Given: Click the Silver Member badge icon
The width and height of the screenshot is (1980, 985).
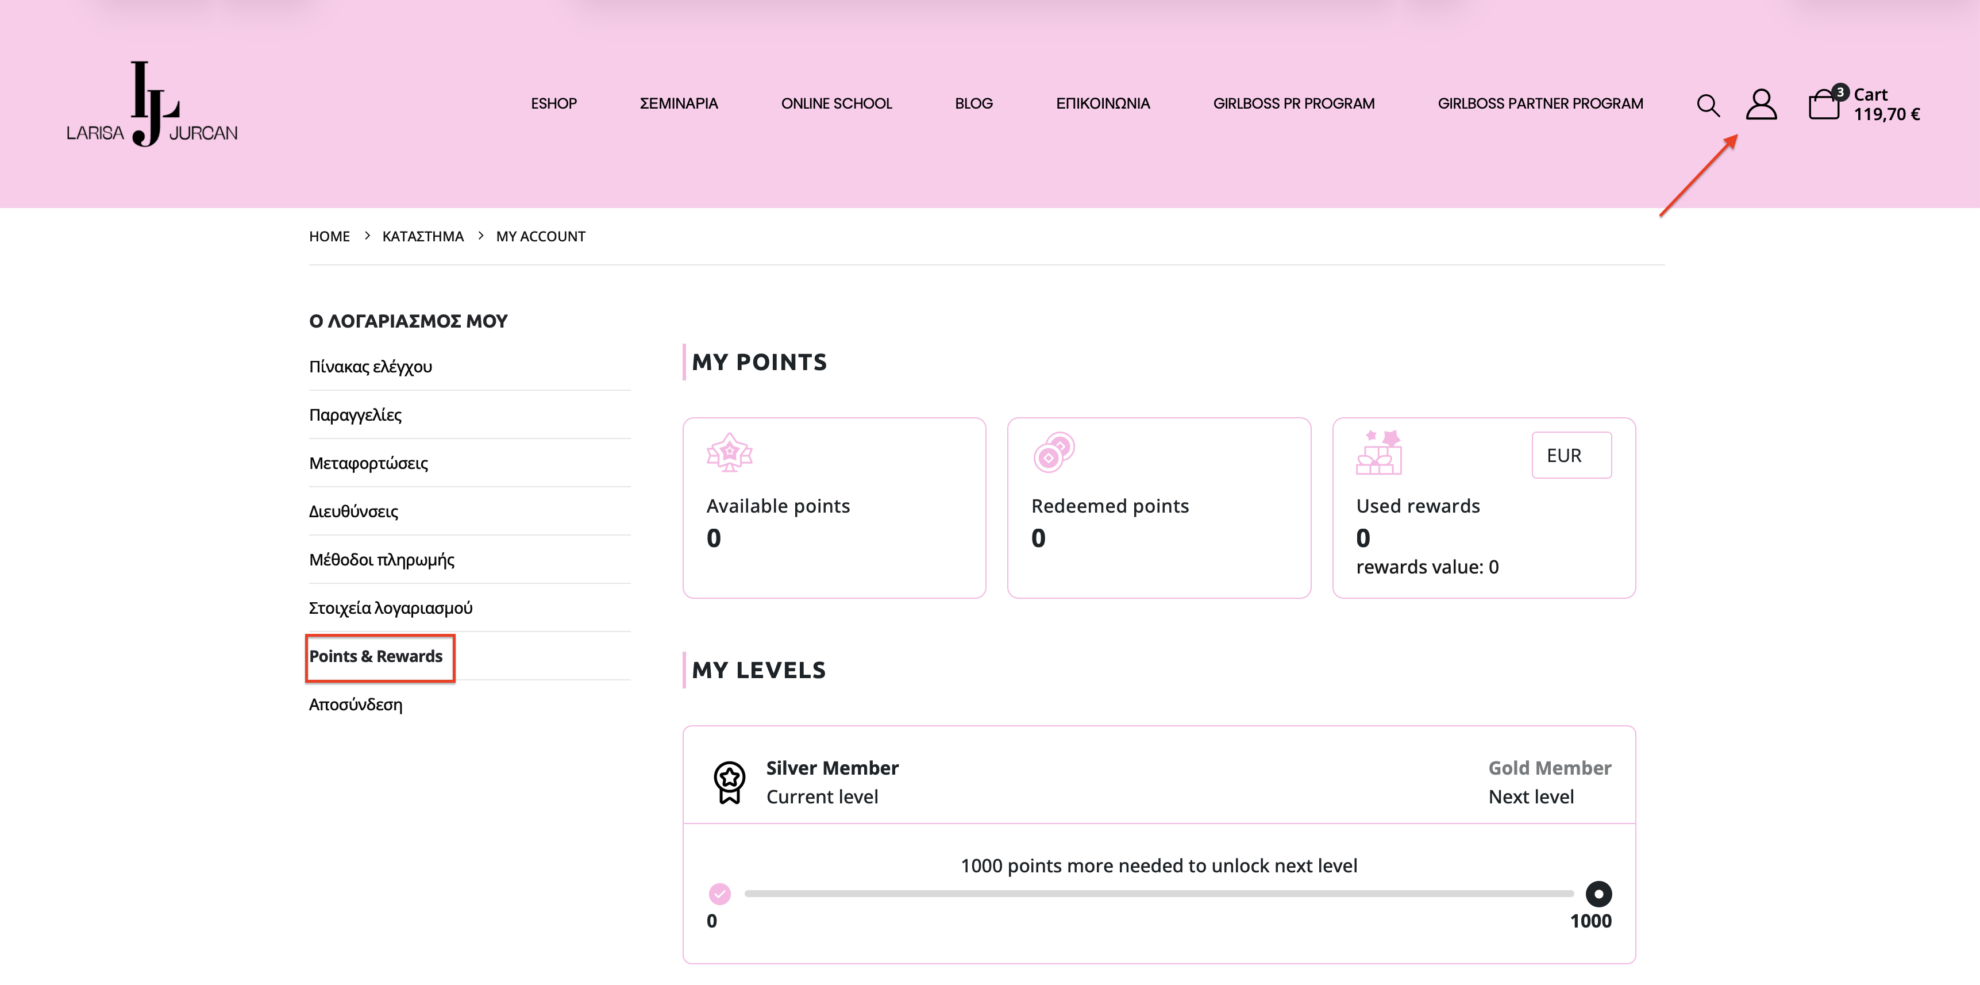Looking at the screenshot, I should pyautogui.click(x=729, y=782).
